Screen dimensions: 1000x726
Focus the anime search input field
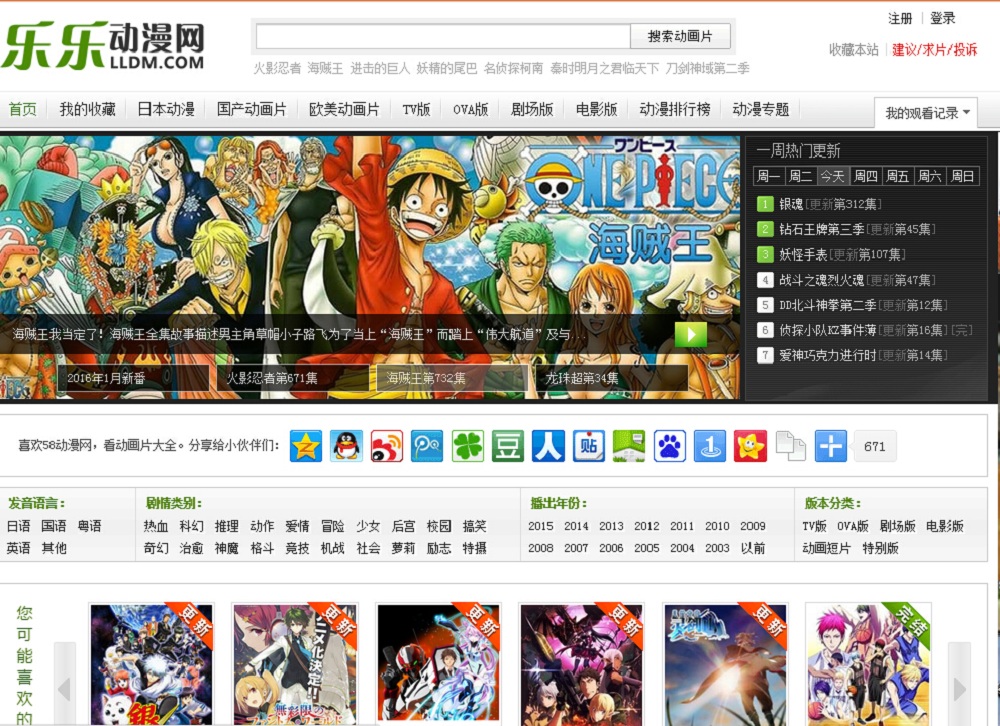pos(443,36)
